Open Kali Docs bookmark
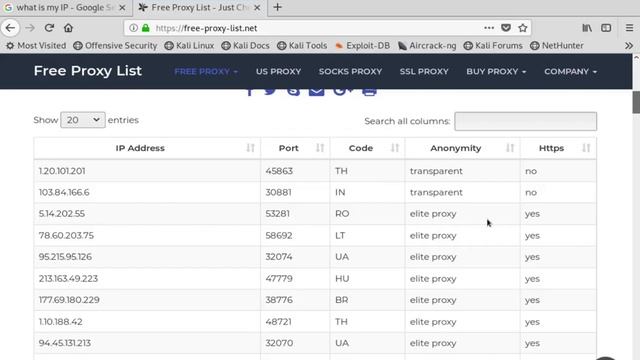640x360 pixels. pos(245,46)
